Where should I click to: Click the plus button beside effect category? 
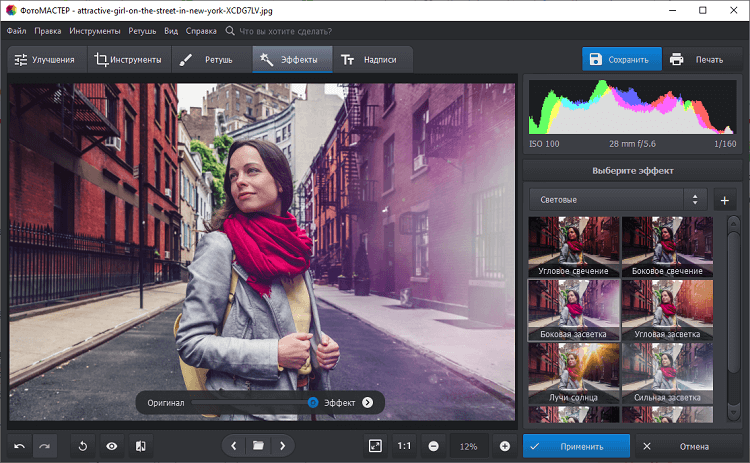(724, 199)
